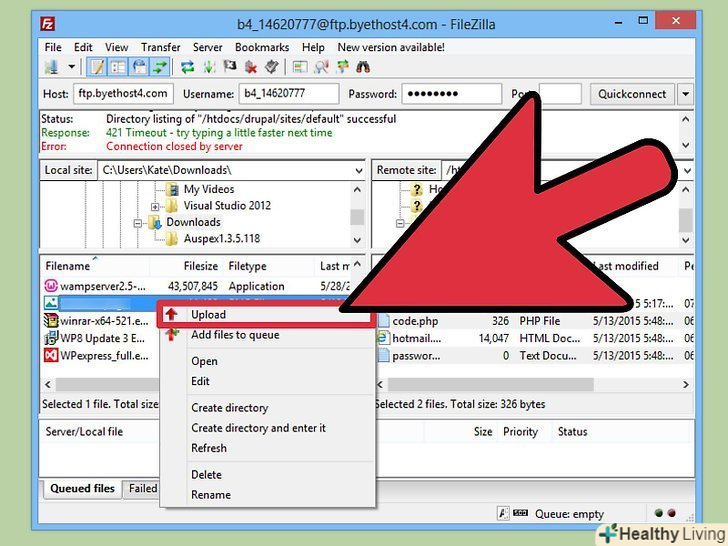728x546 pixels.
Task: Open the Site Manager icon
Action: pyautogui.click(x=52, y=67)
